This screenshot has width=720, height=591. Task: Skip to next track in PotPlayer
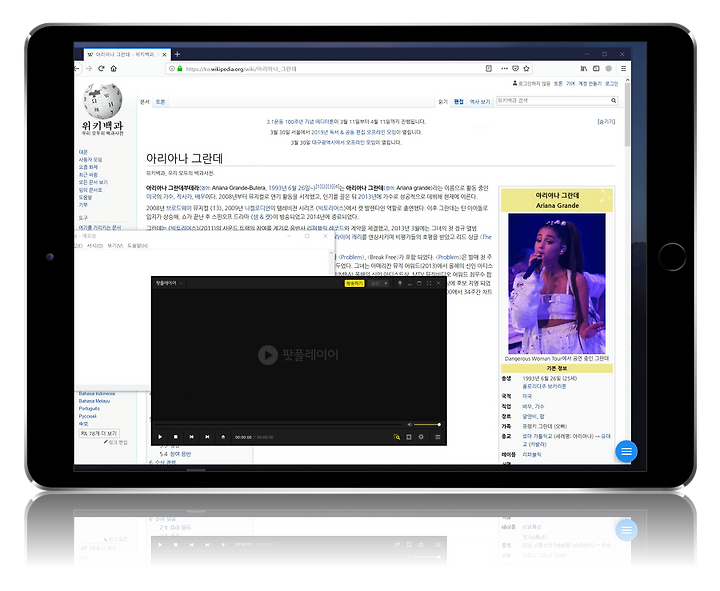point(207,437)
